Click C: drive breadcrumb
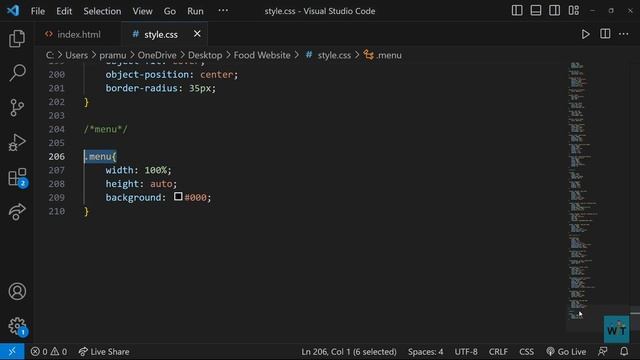Image resolution: width=640 pixels, height=360 pixels. (x=50, y=55)
